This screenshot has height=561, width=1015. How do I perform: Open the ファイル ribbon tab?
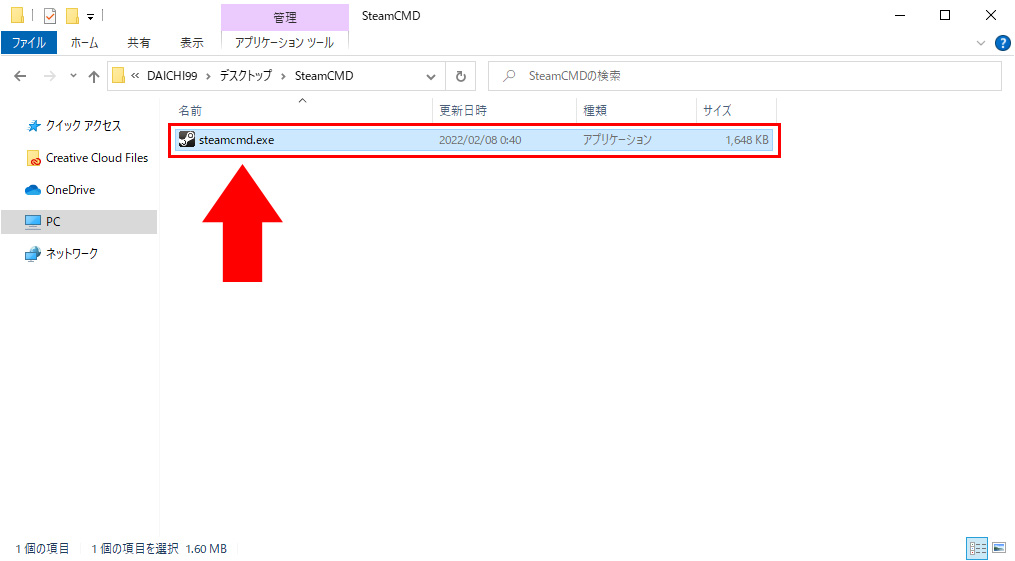28,43
